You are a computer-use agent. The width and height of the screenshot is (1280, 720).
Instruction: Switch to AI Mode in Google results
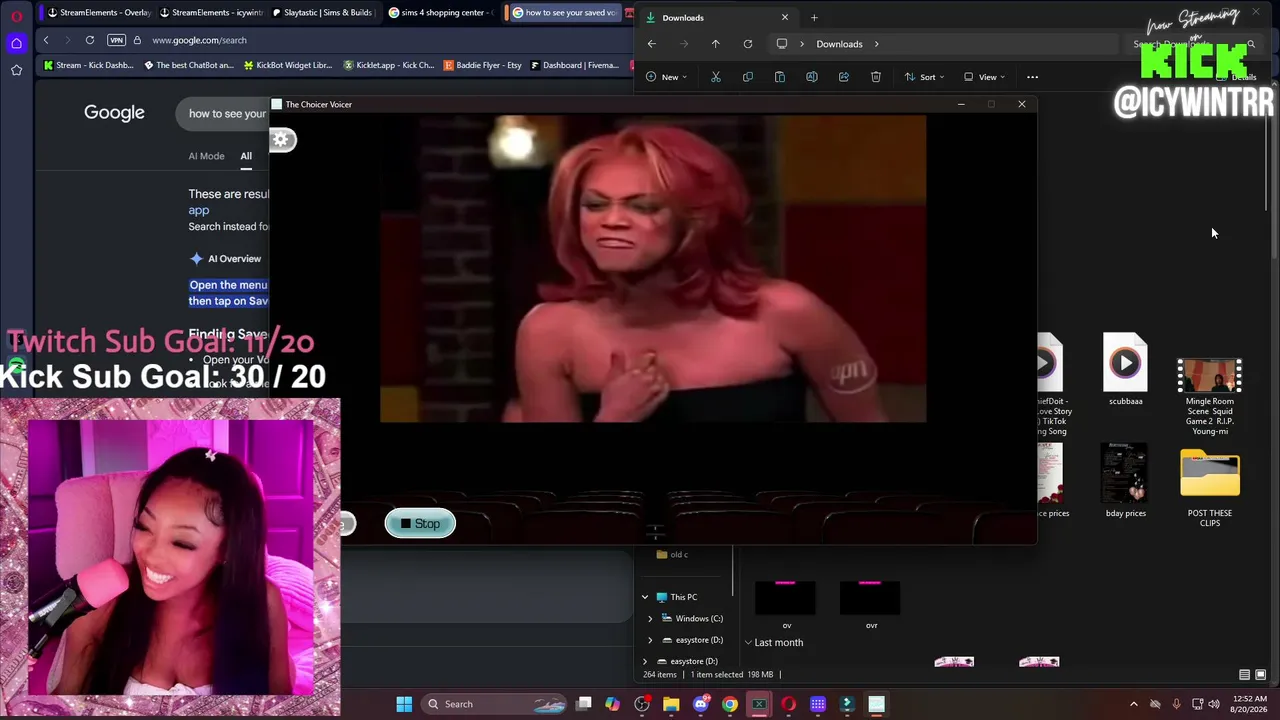[x=207, y=156]
